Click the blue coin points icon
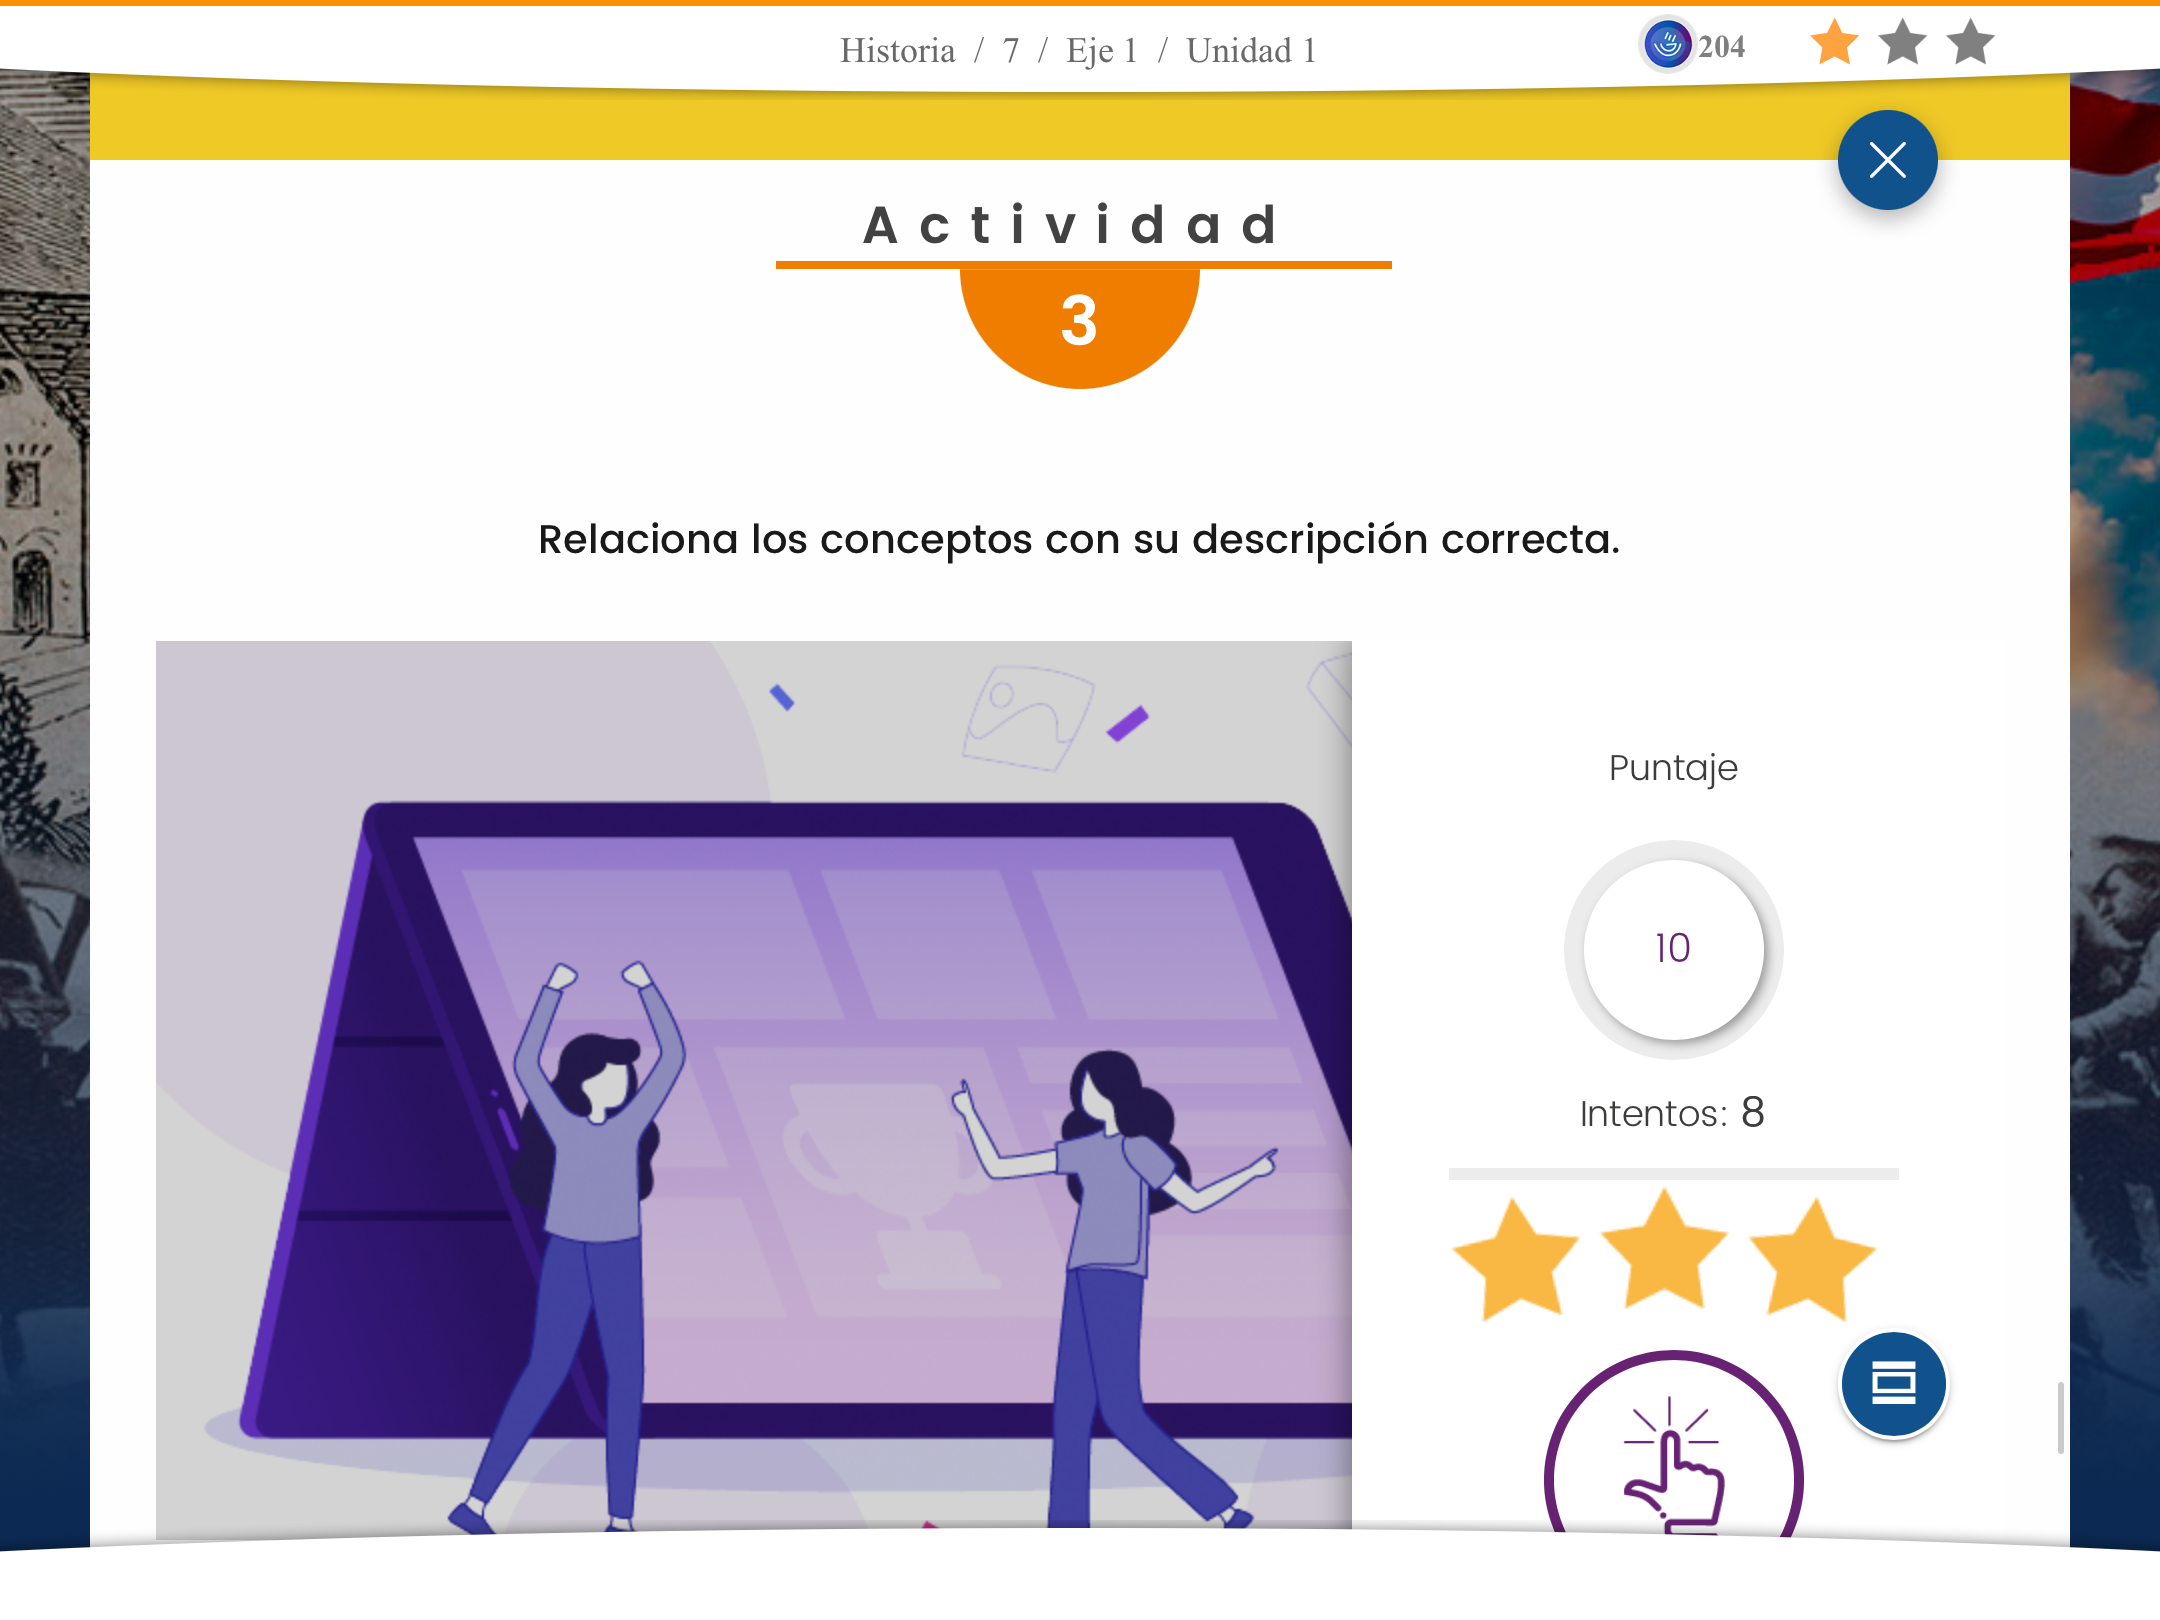The height and width of the screenshot is (1620, 2160). 1667,45
